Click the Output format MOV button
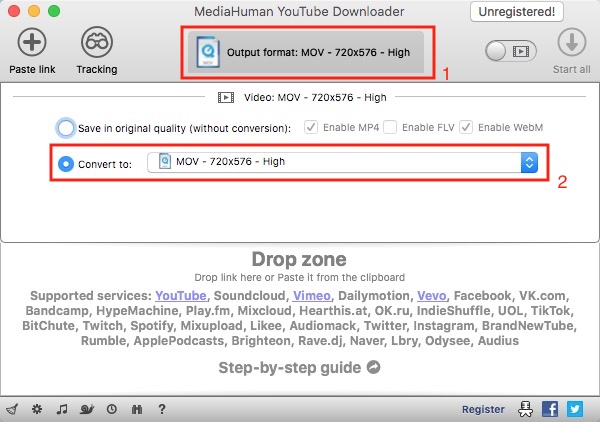Viewport: 600px width, 422px height. tap(306, 52)
